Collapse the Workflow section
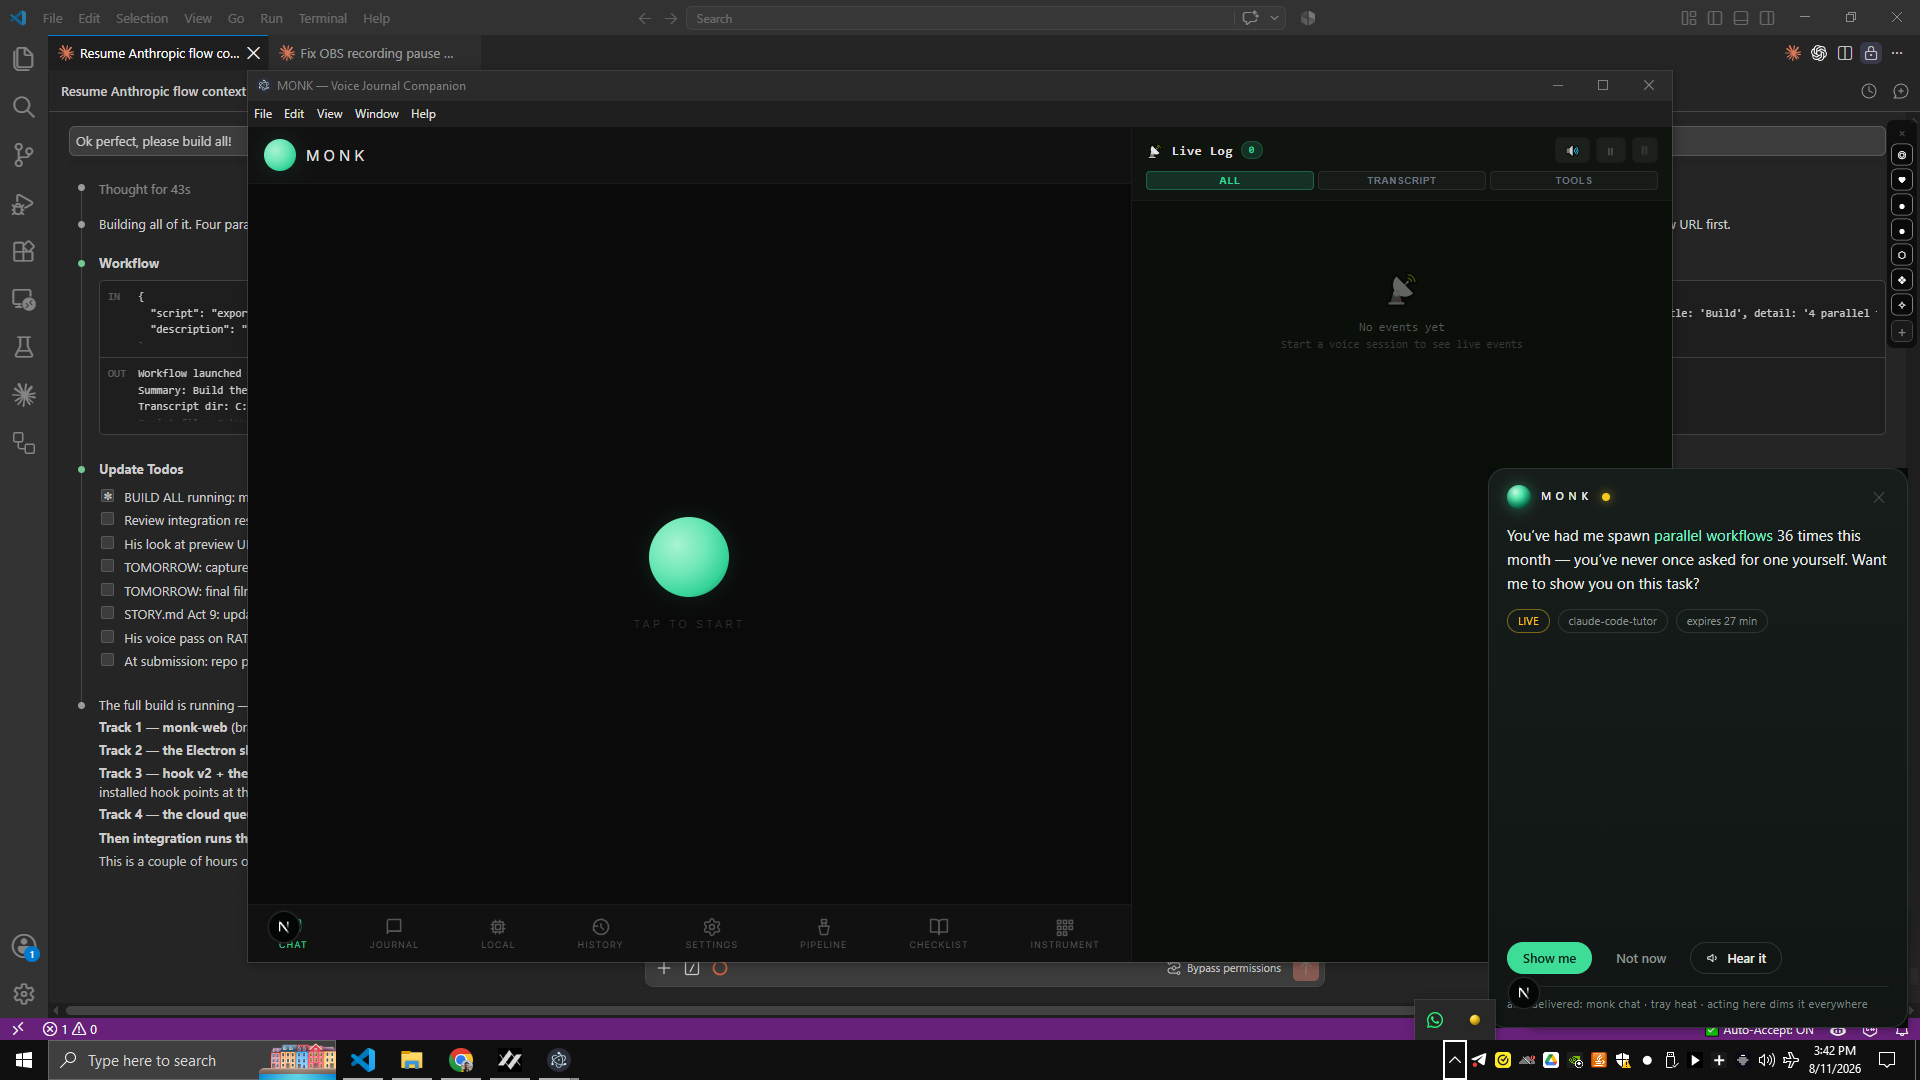Image resolution: width=1920 pixels, height=1080 pixels. coord(129,263)
